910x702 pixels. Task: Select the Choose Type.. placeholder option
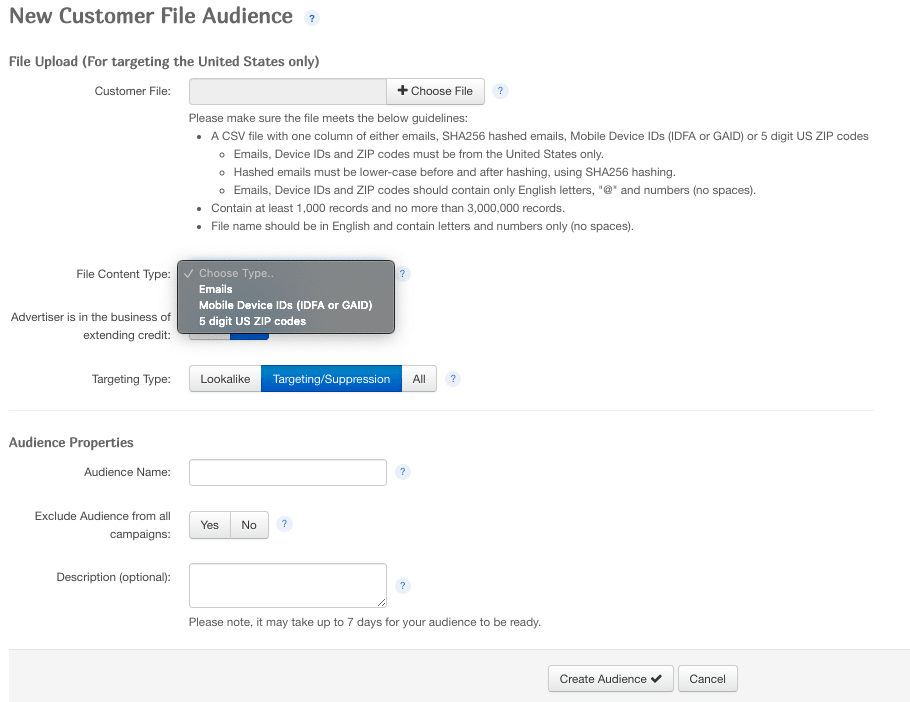[286, 273]
